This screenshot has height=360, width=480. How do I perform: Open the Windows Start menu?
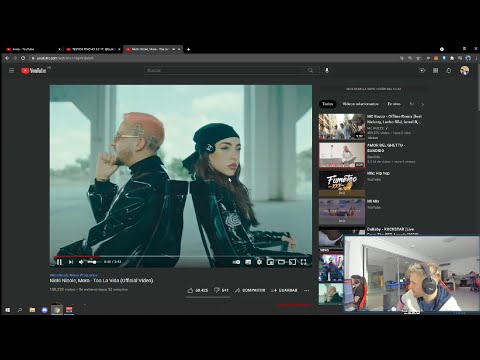point(7,310)
